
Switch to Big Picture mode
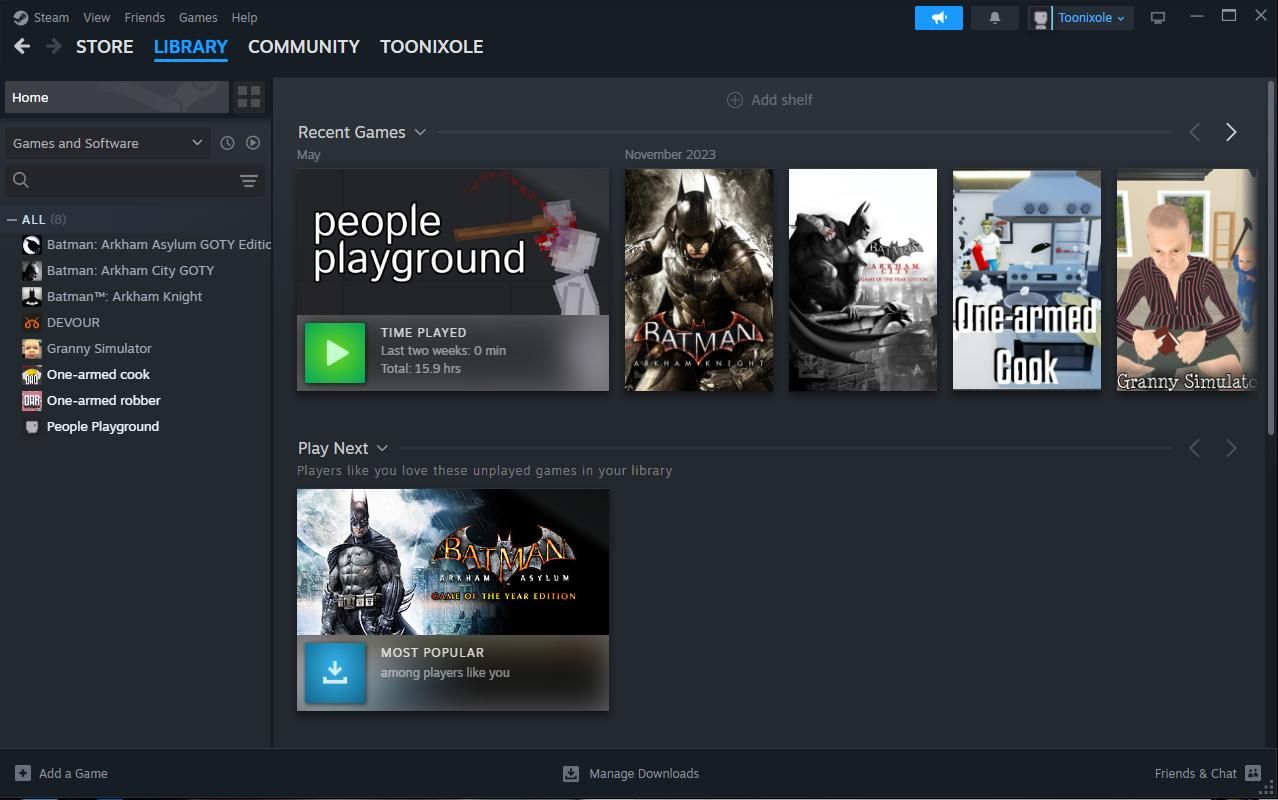(x=1158, y=18)
